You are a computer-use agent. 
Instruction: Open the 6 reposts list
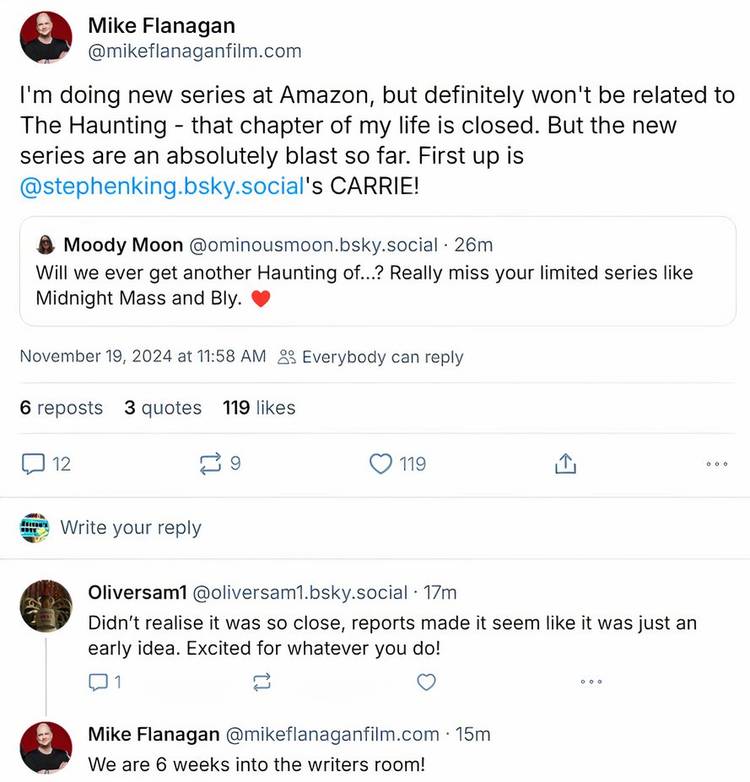61,408
